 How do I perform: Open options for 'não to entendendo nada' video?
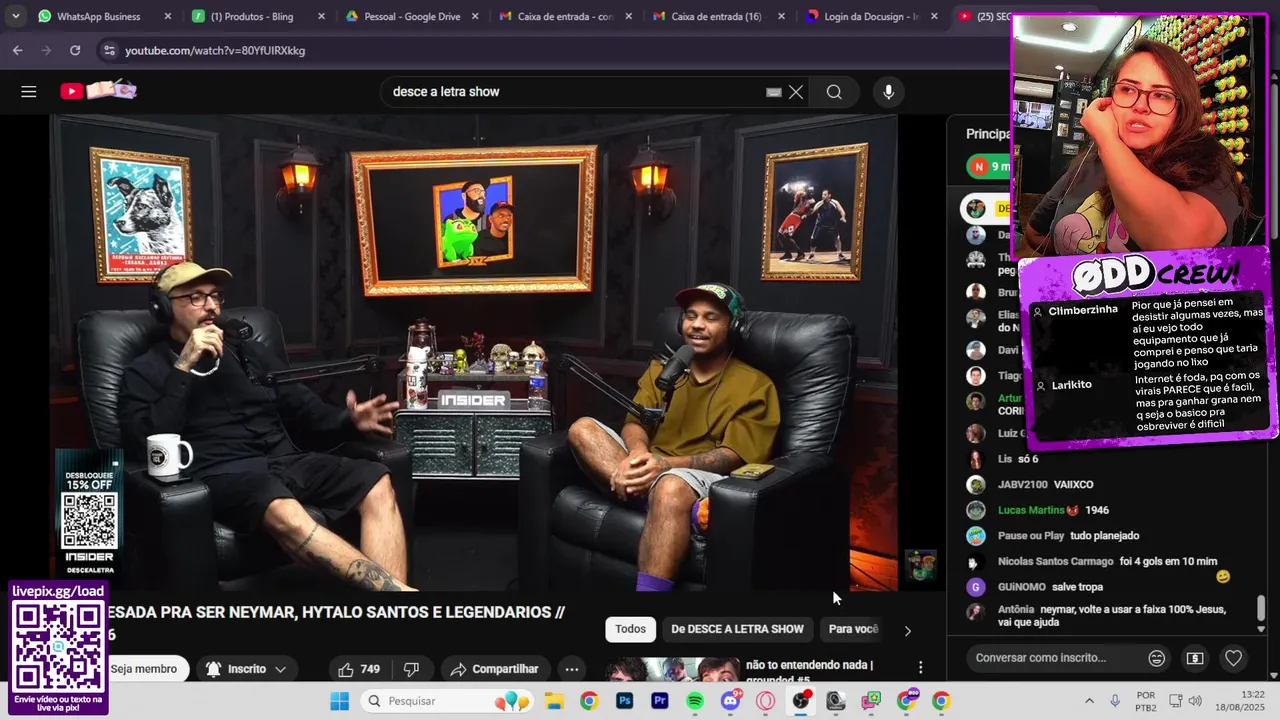point(920,667)
